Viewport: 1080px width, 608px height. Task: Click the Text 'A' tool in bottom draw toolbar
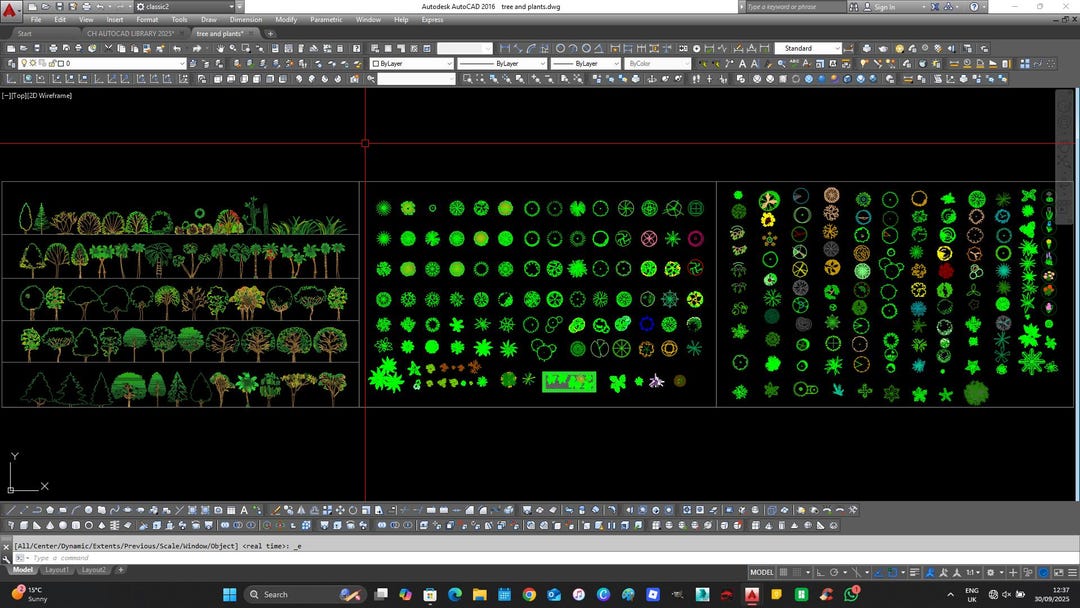click(x=244, y=510)
